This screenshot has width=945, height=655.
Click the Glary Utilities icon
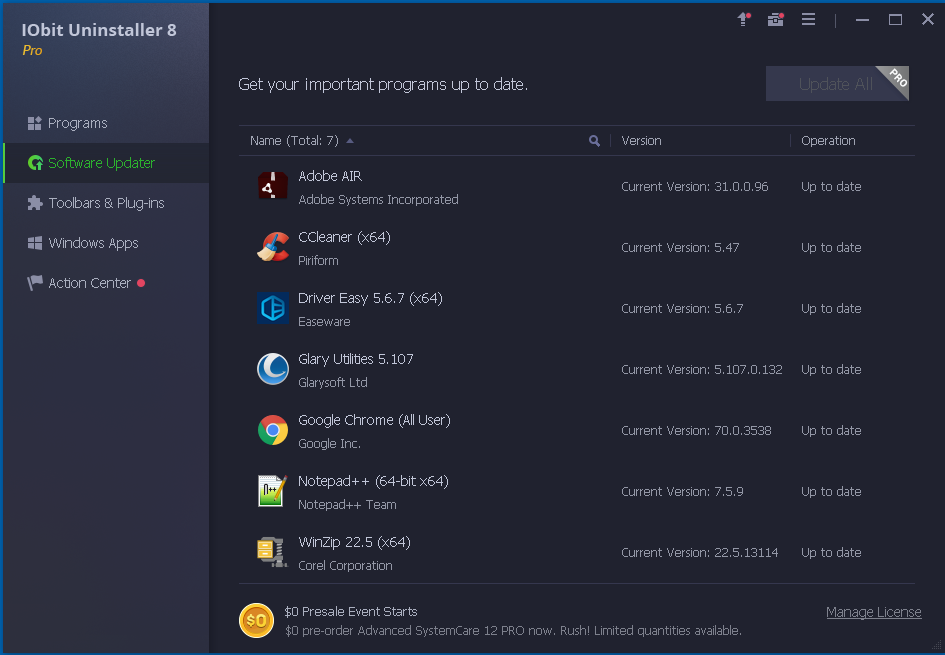[x=273, y=369]
